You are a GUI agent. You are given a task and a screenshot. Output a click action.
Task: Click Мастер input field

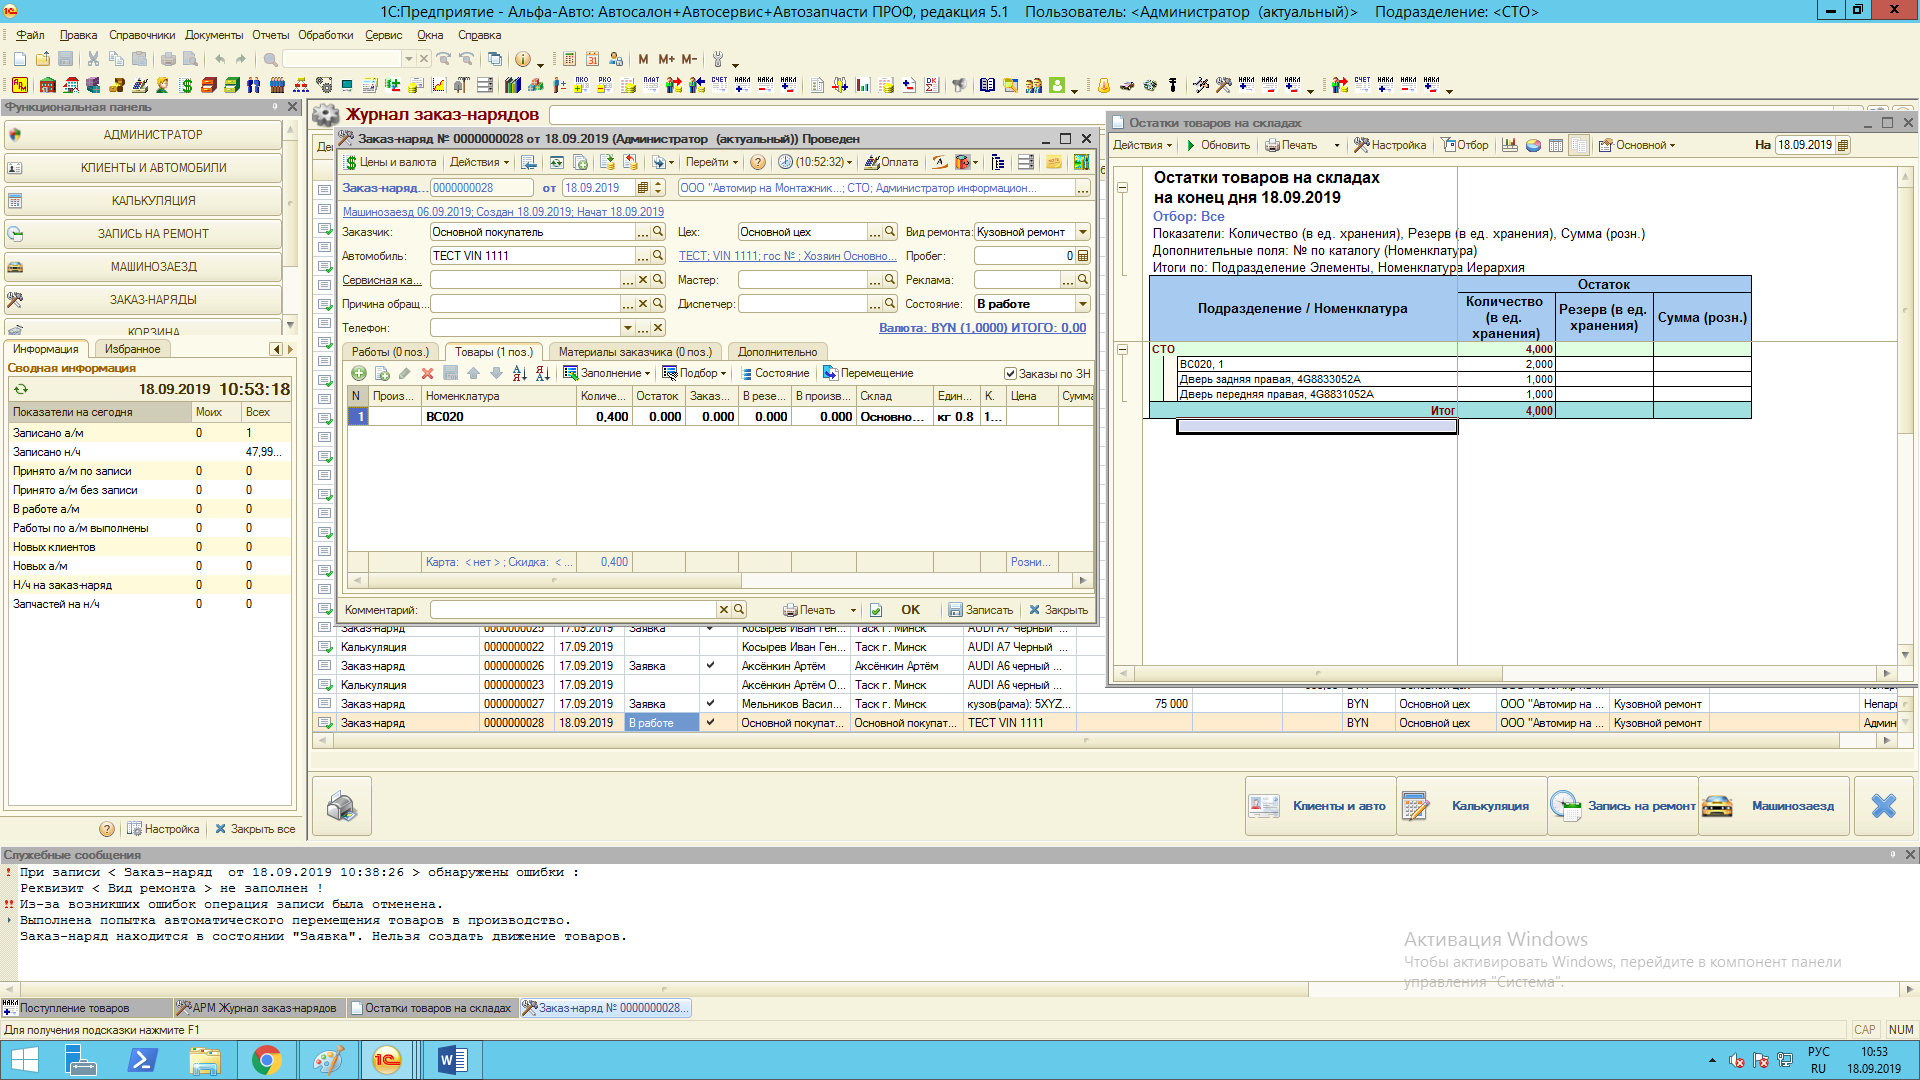click(803, 280)
